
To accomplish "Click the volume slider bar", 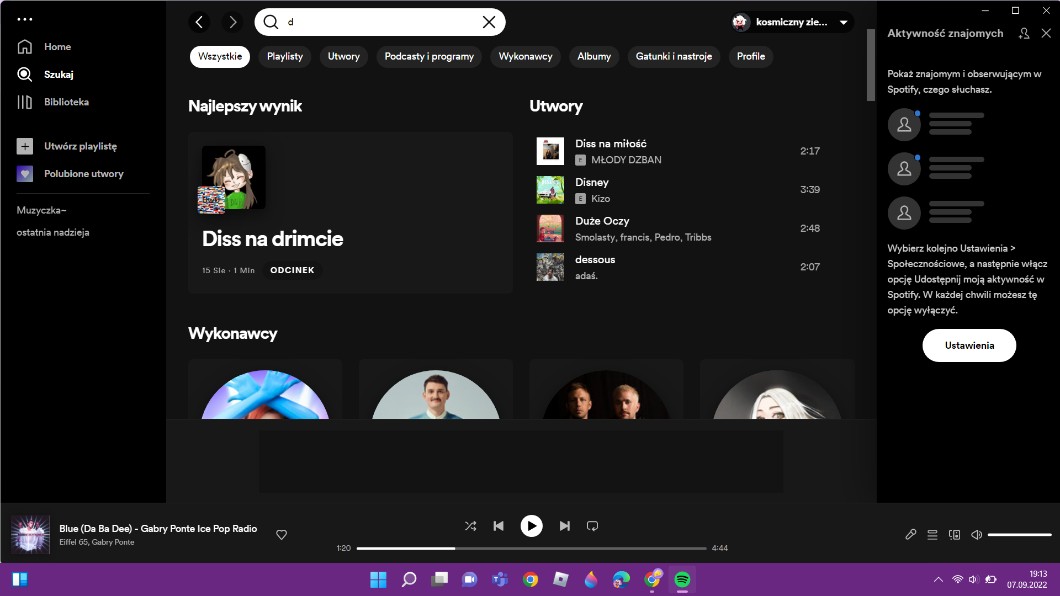I will [1019, 535].
